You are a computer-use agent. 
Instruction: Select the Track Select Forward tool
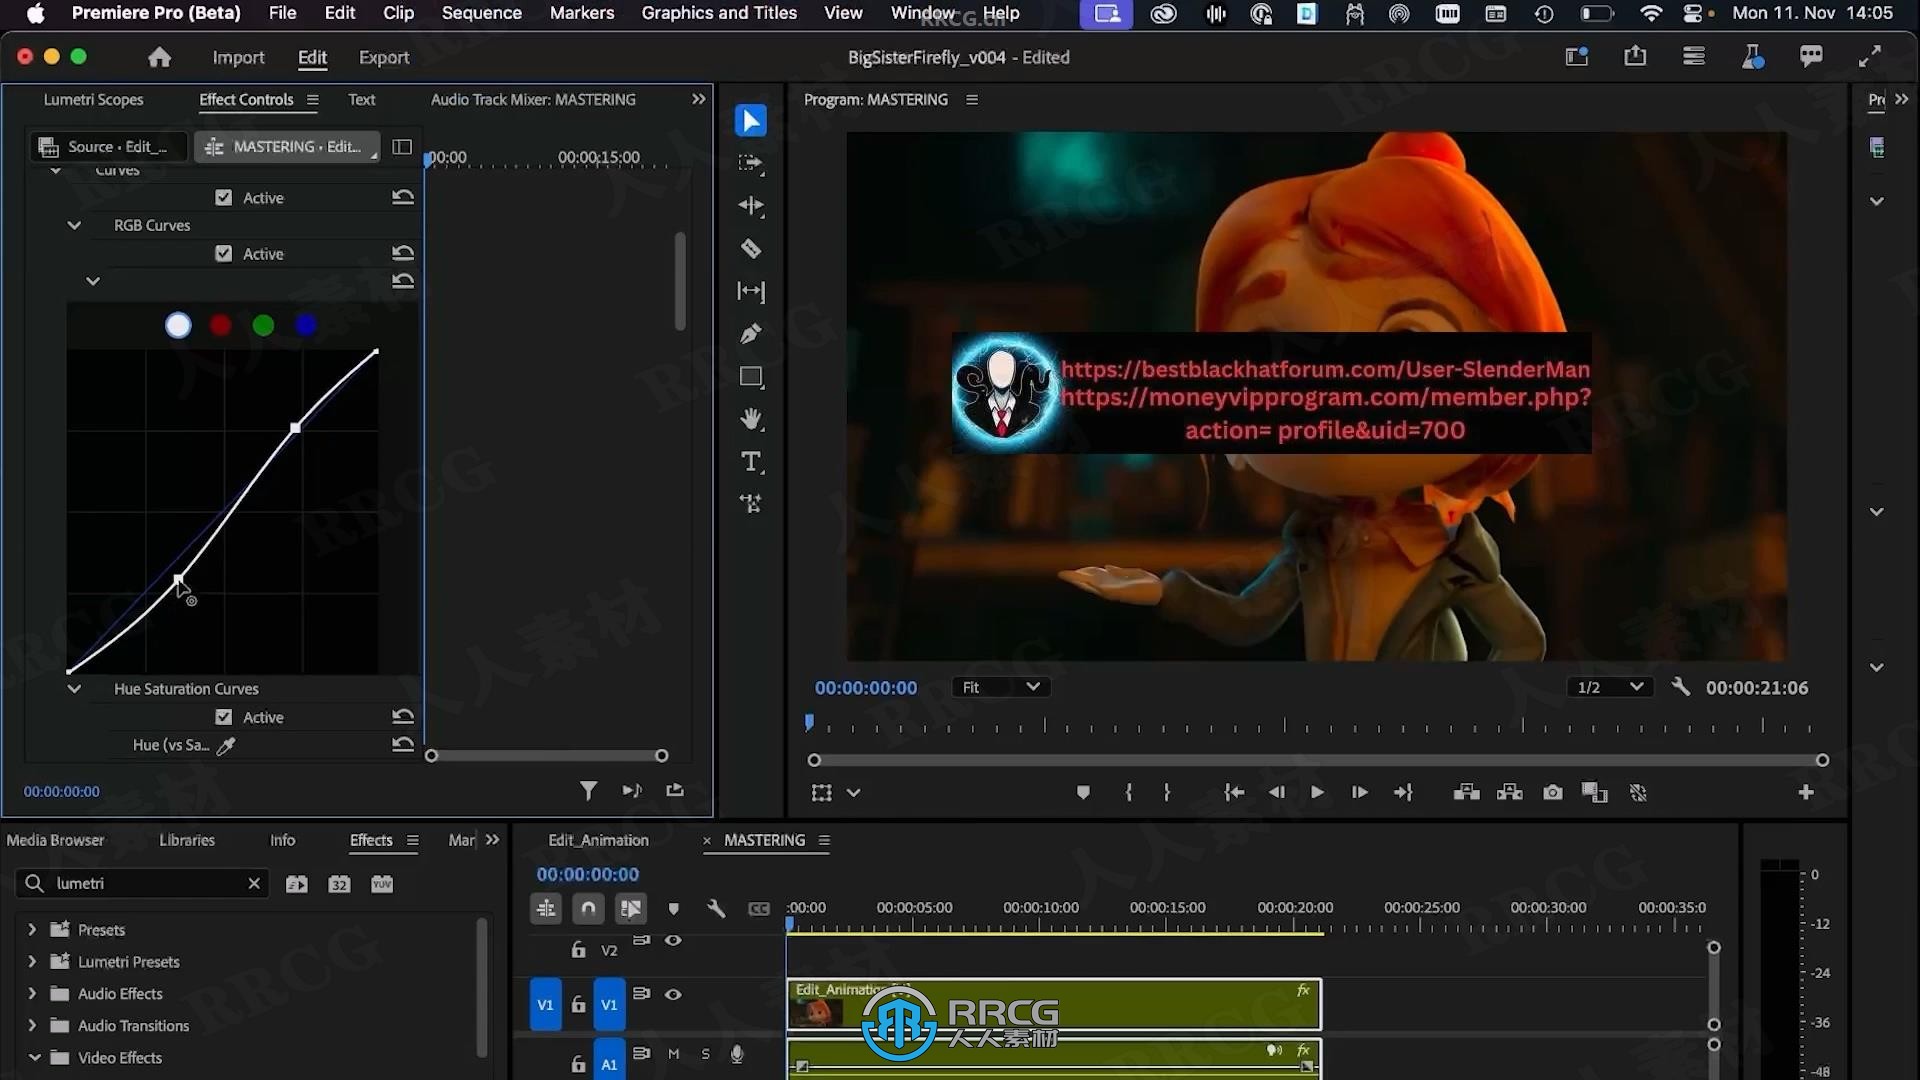tap(751, 163)
